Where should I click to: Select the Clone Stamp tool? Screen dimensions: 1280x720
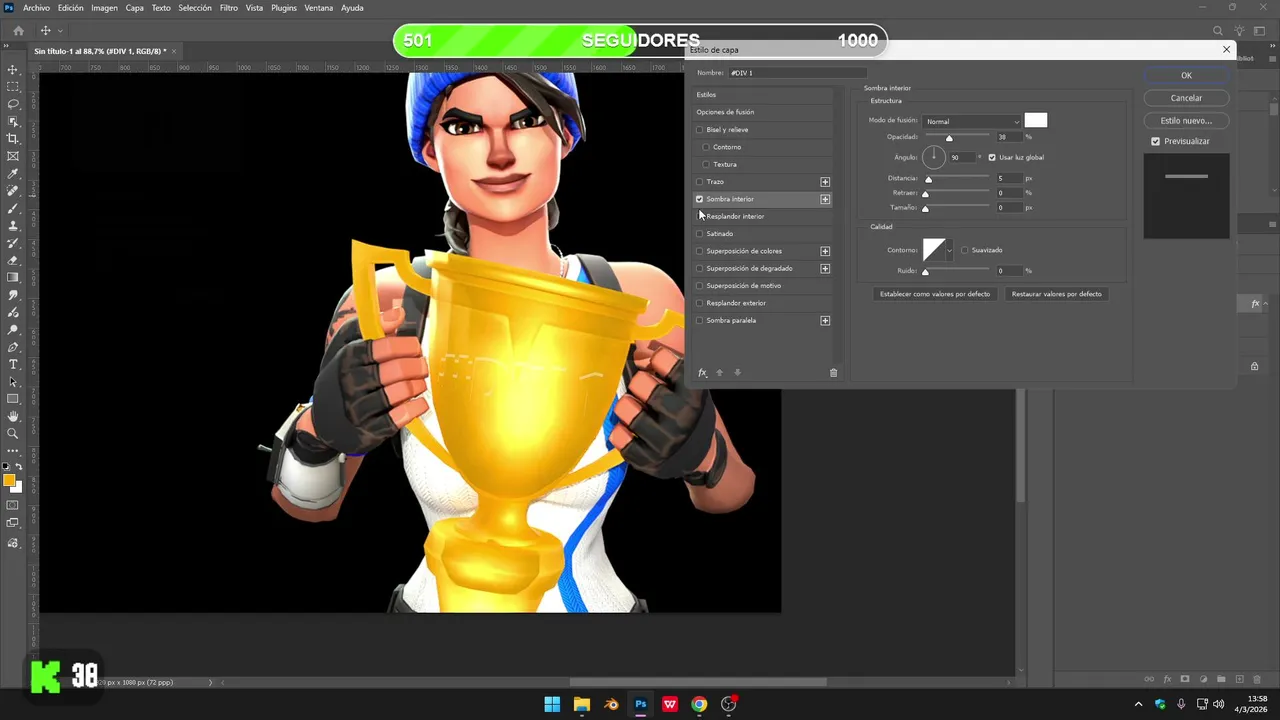point(13,226)
